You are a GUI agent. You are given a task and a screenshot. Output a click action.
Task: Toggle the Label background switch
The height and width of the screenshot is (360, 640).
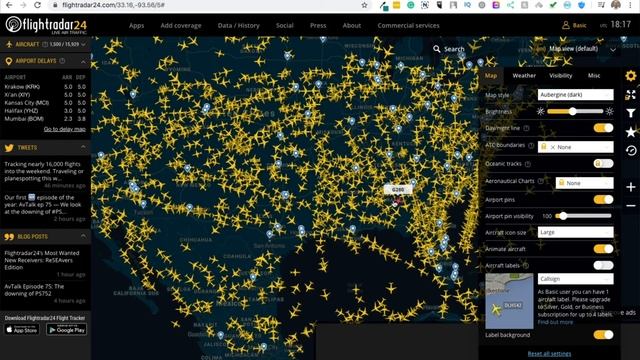click(x=603, y=335)
